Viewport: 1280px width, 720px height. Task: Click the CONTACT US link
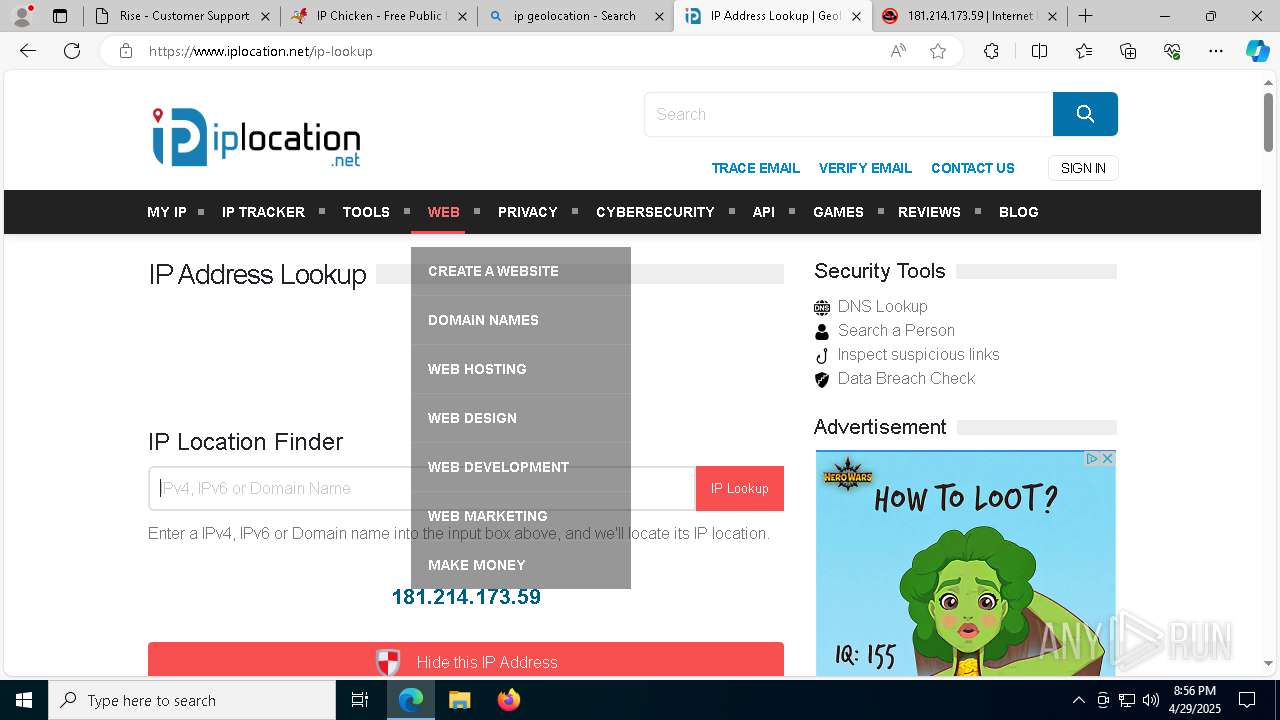(973, 168)
